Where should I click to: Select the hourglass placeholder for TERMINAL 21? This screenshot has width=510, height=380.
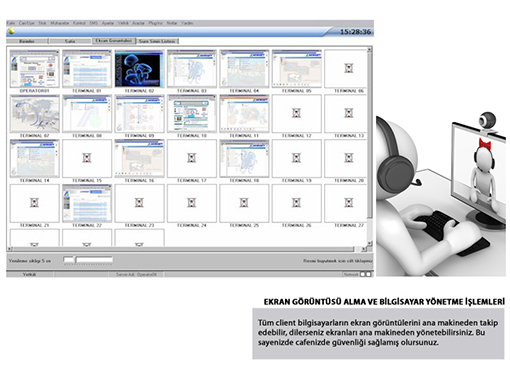[34, 203]
